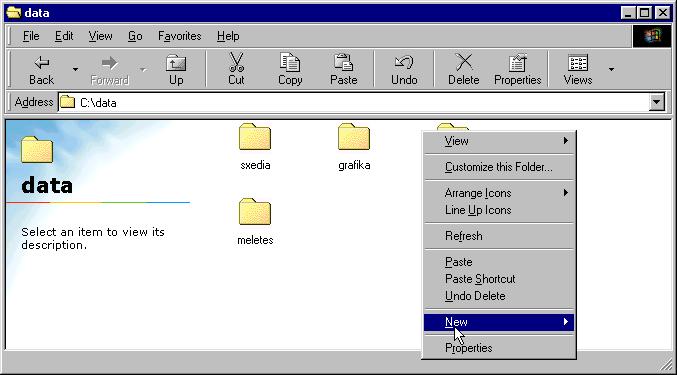The image size is (677, 375).
Task: Open the Help menu
Action: pos(228,36)
